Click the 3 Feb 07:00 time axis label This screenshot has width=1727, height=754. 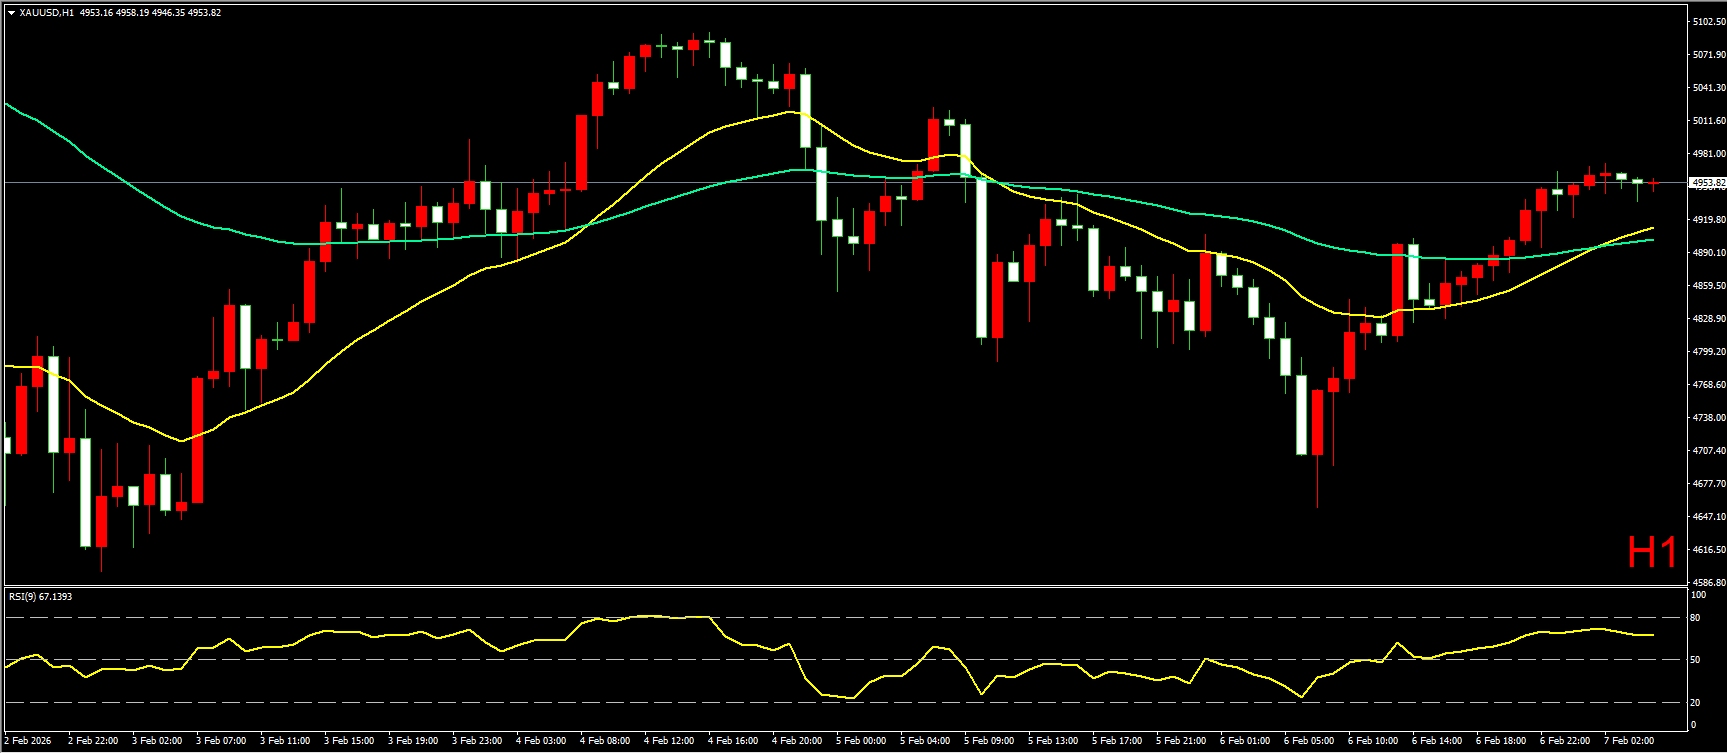pyautogui.click(x=221, y=741)
